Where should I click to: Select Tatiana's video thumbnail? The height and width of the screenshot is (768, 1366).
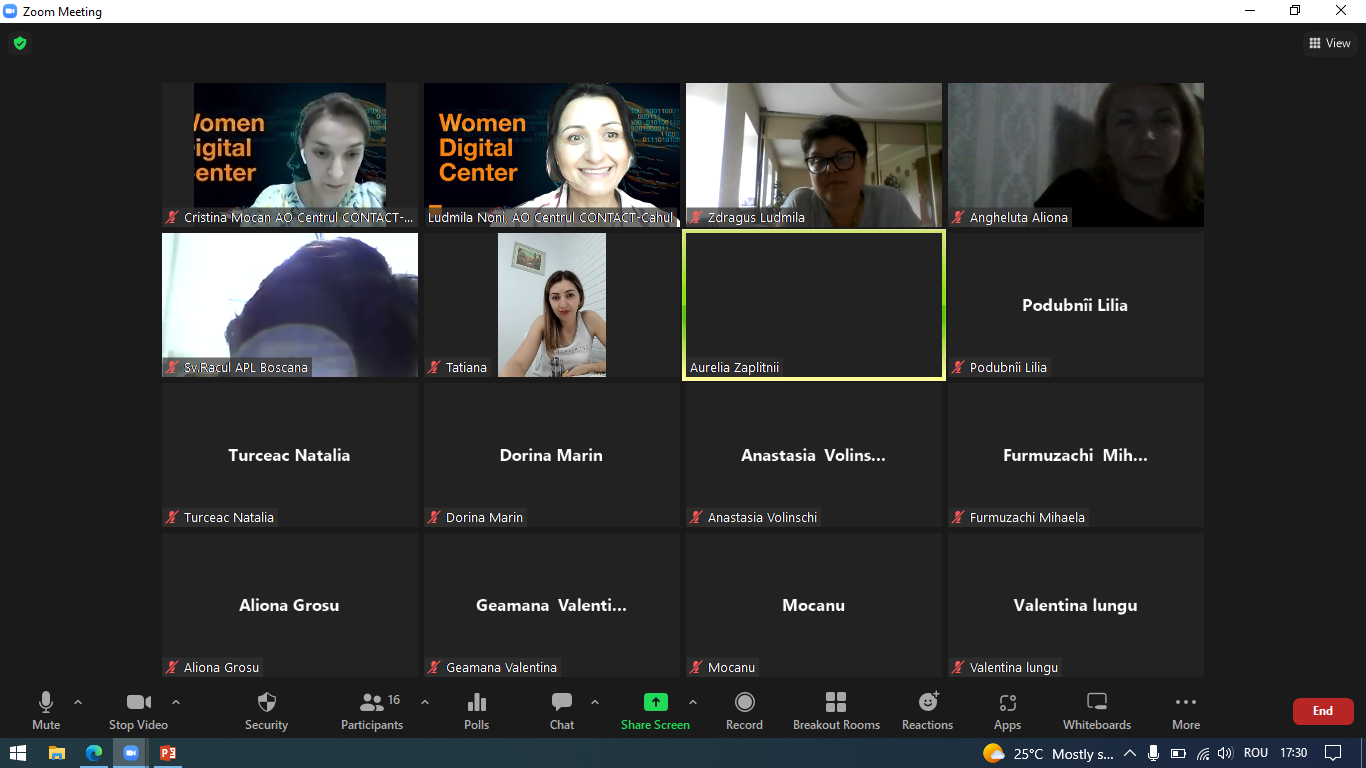coord(551,305)
